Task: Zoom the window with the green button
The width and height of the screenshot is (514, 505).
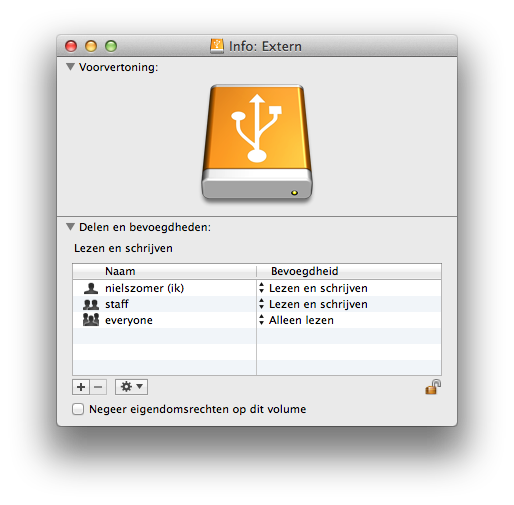Action: click(x=111, y=46)
